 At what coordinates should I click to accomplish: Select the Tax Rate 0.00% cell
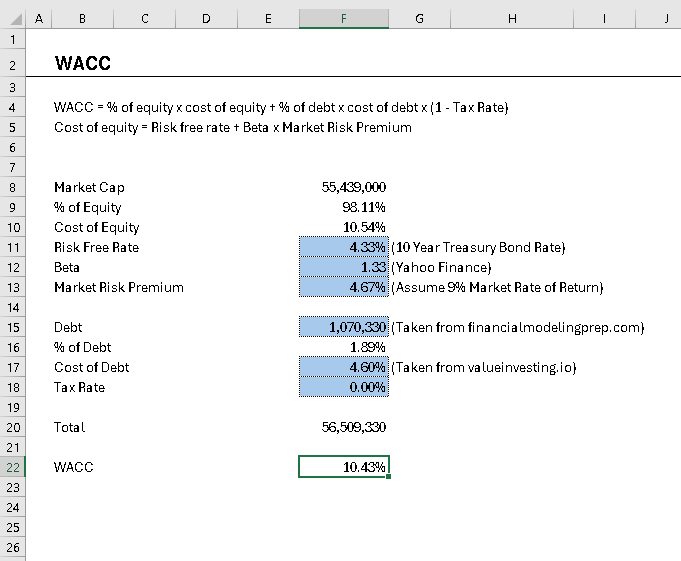pos(344,387)
